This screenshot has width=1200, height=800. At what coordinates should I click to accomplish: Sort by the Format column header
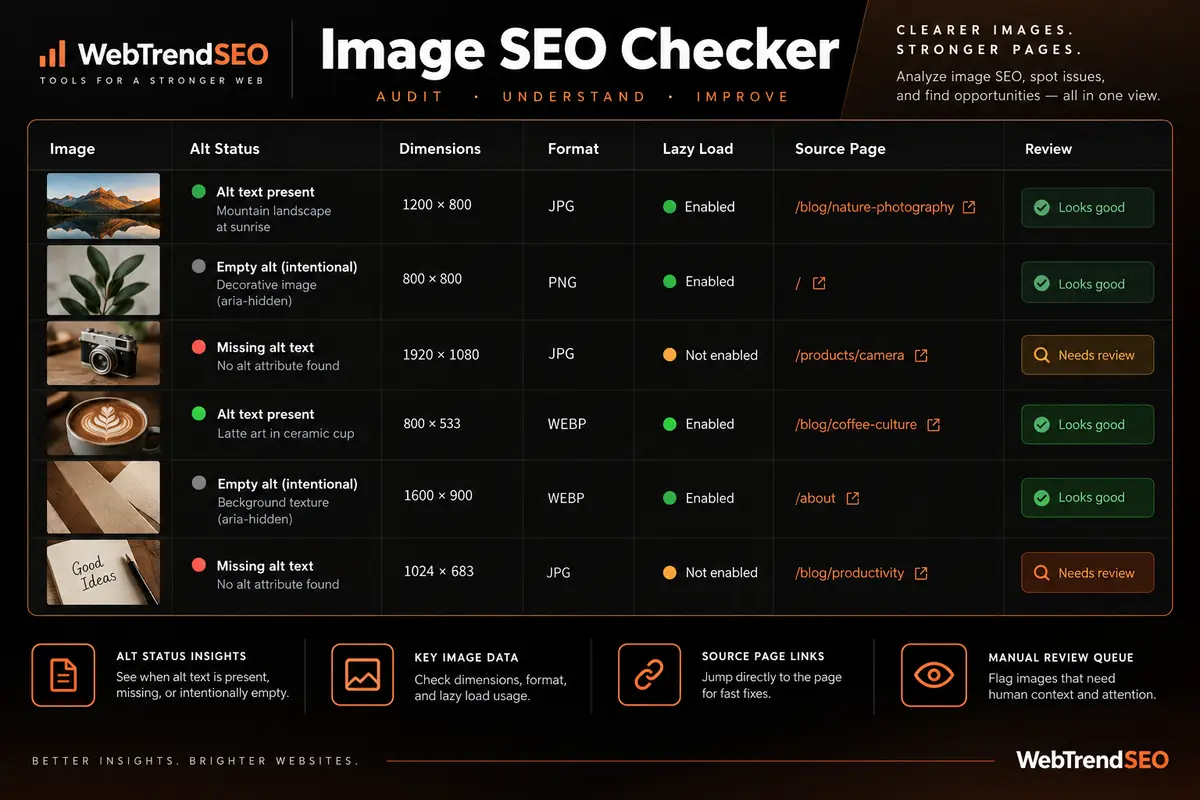(x=573, y=149)
